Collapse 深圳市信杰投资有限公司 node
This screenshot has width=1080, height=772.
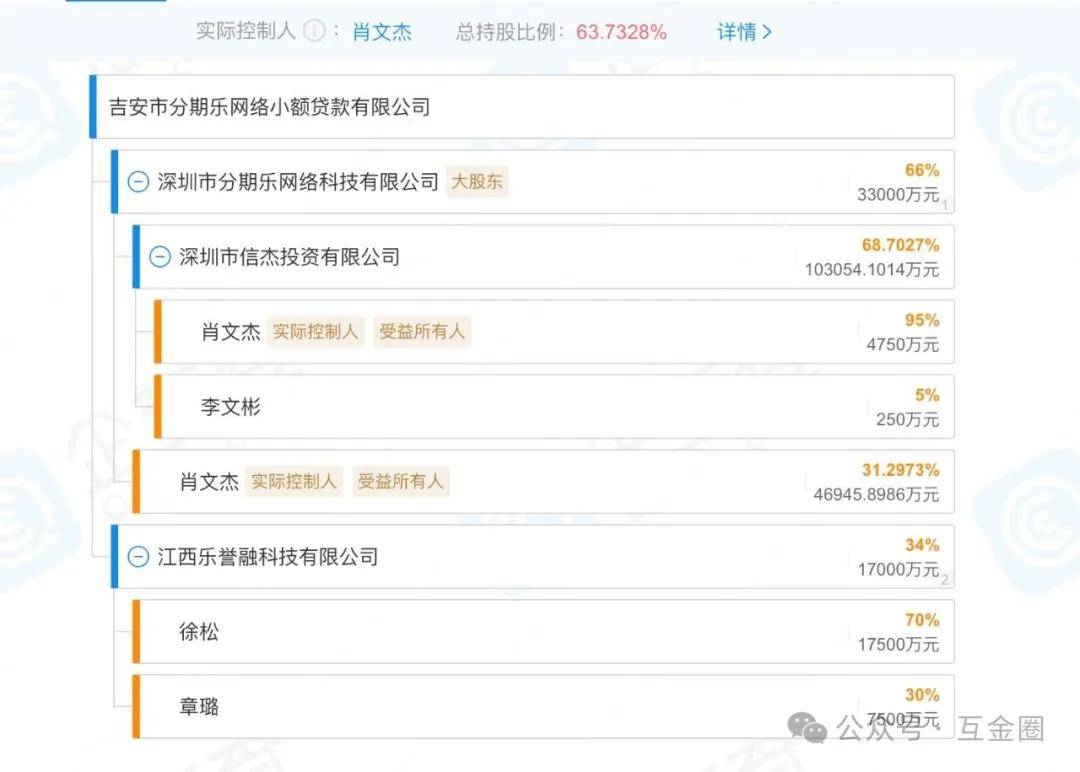pos(160,257)
